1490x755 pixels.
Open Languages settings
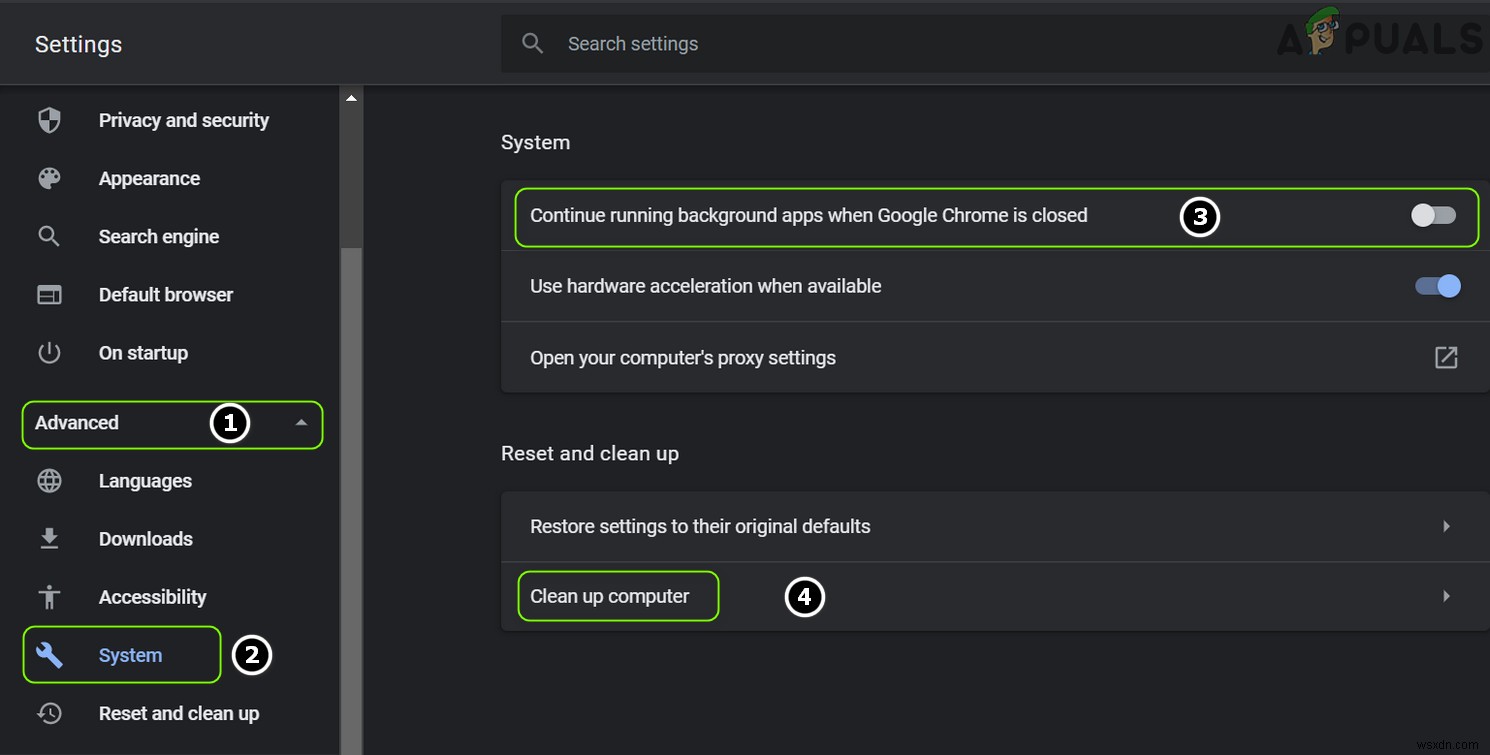click(x=145, y=480)
